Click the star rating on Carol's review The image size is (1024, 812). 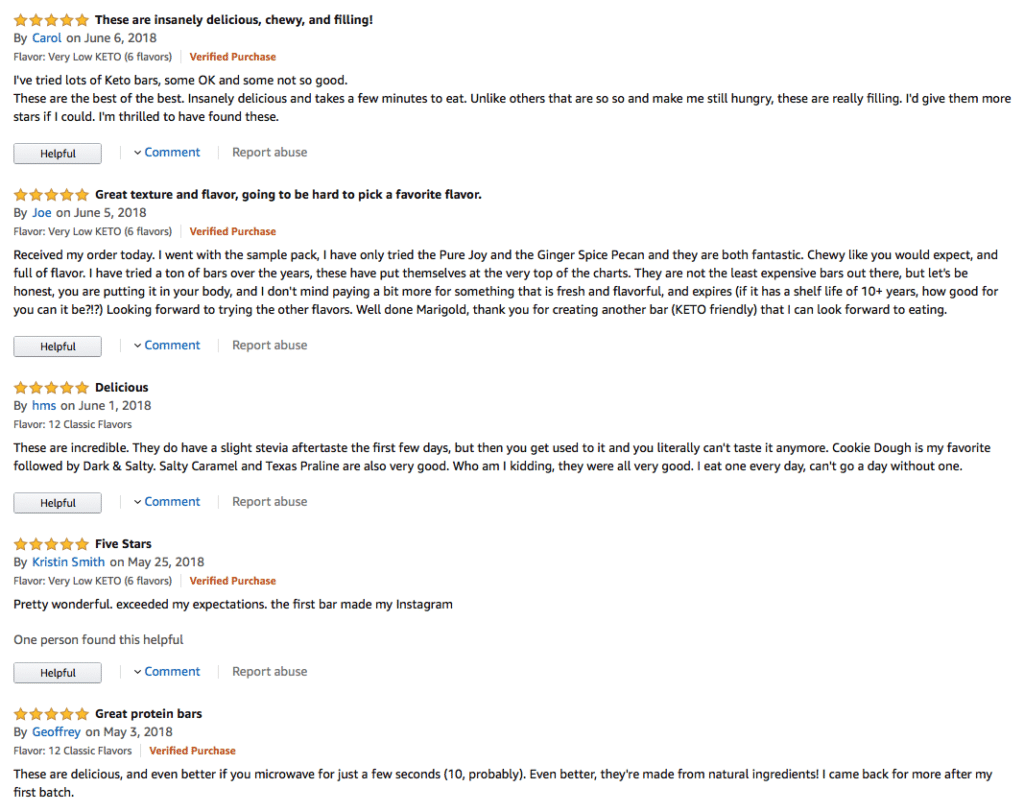pyautogui.click(x=51, y=20)
